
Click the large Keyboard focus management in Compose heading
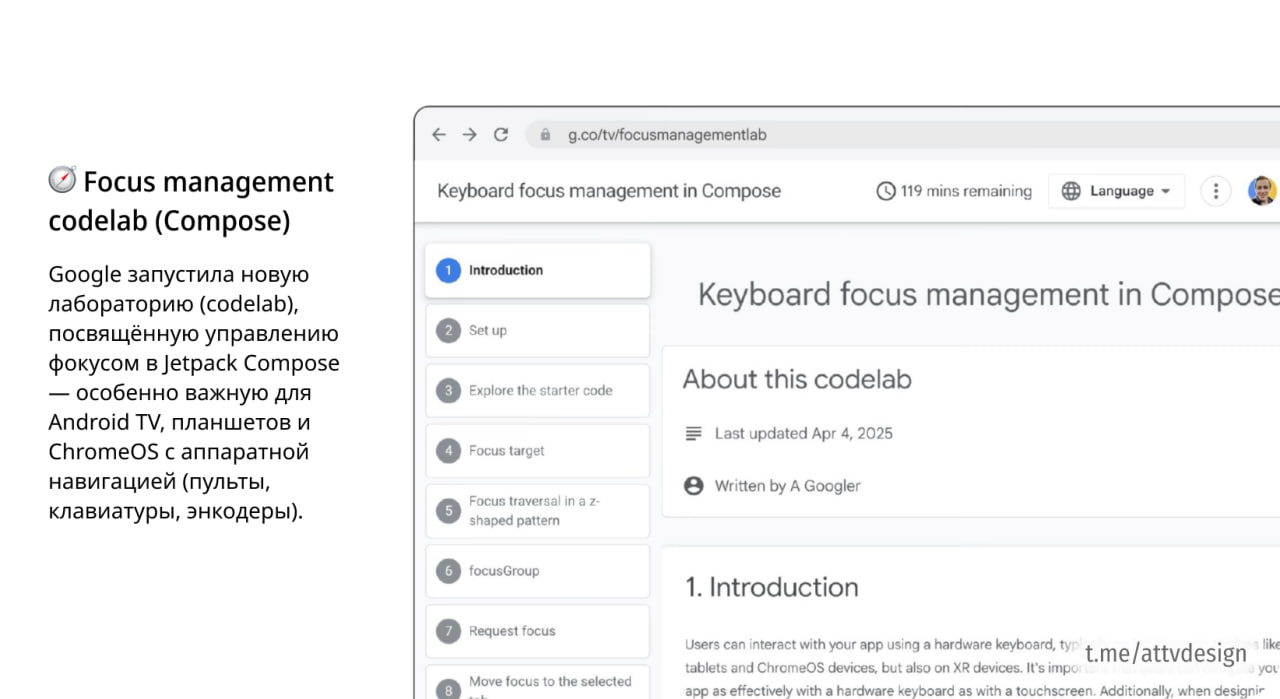[x=988, y=295]
